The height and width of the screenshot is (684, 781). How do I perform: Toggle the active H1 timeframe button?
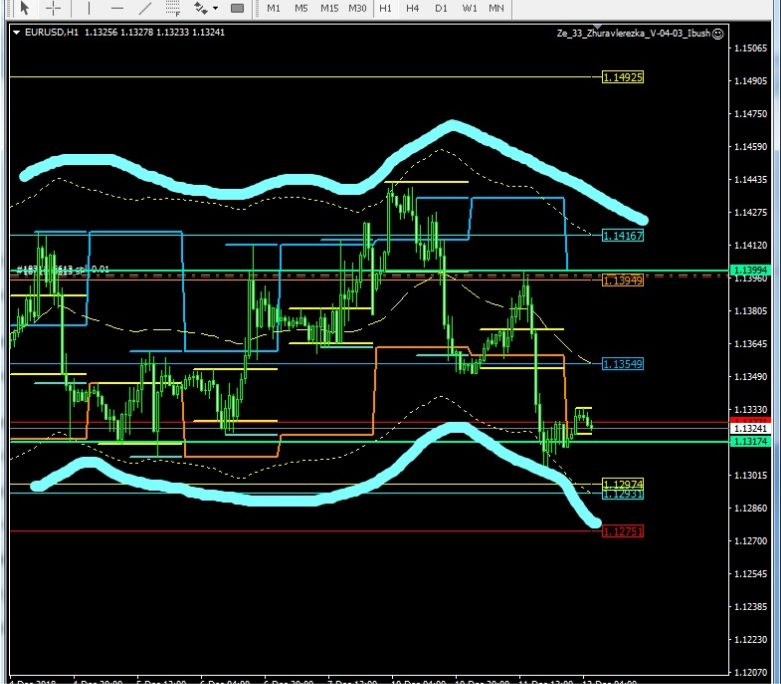click(x=385, y=8)
